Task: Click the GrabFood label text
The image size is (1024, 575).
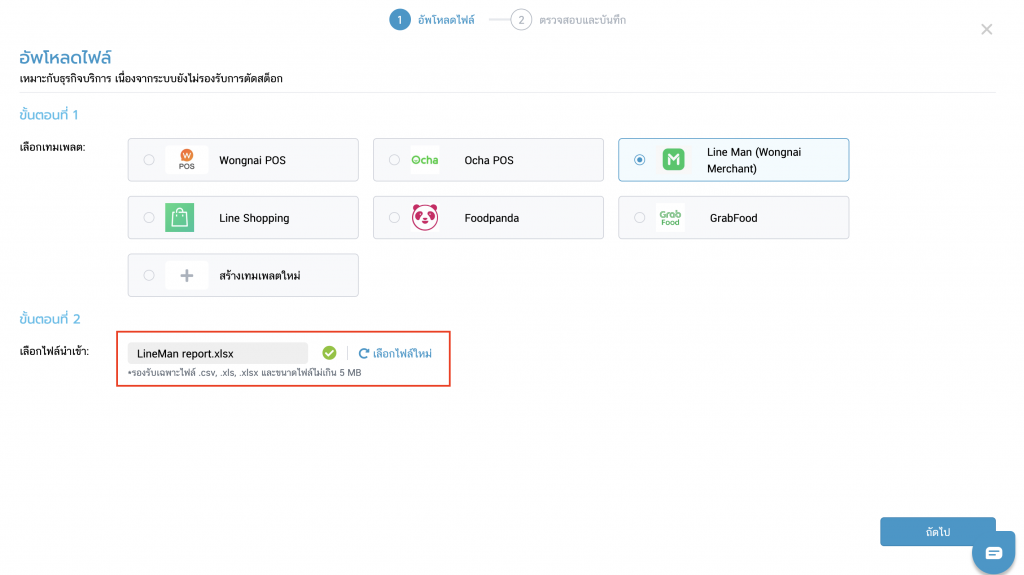Action: [x=733, y=218]
